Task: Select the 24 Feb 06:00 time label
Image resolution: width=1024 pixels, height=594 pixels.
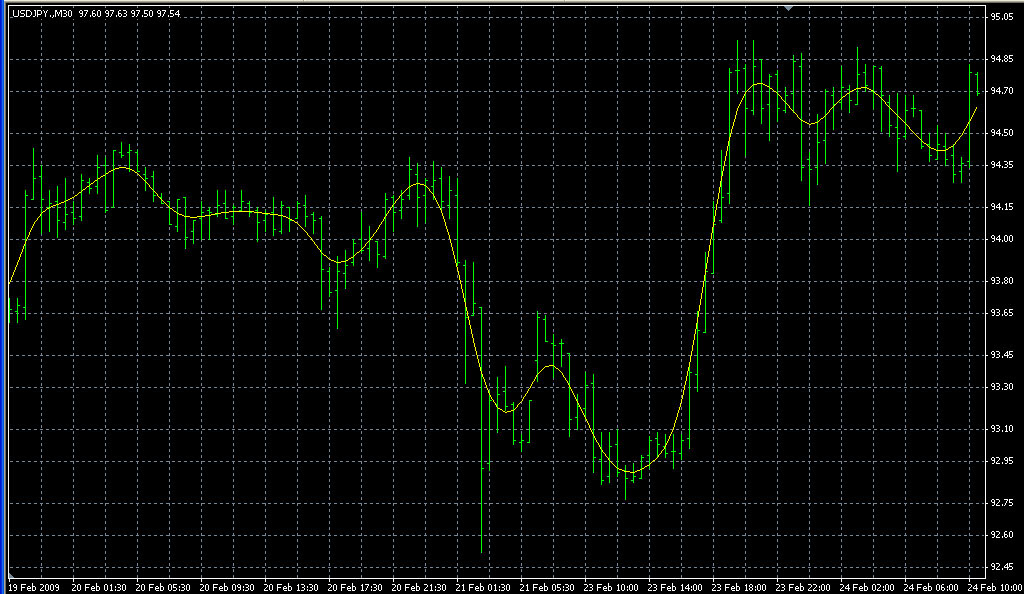Action: [930, 587]
